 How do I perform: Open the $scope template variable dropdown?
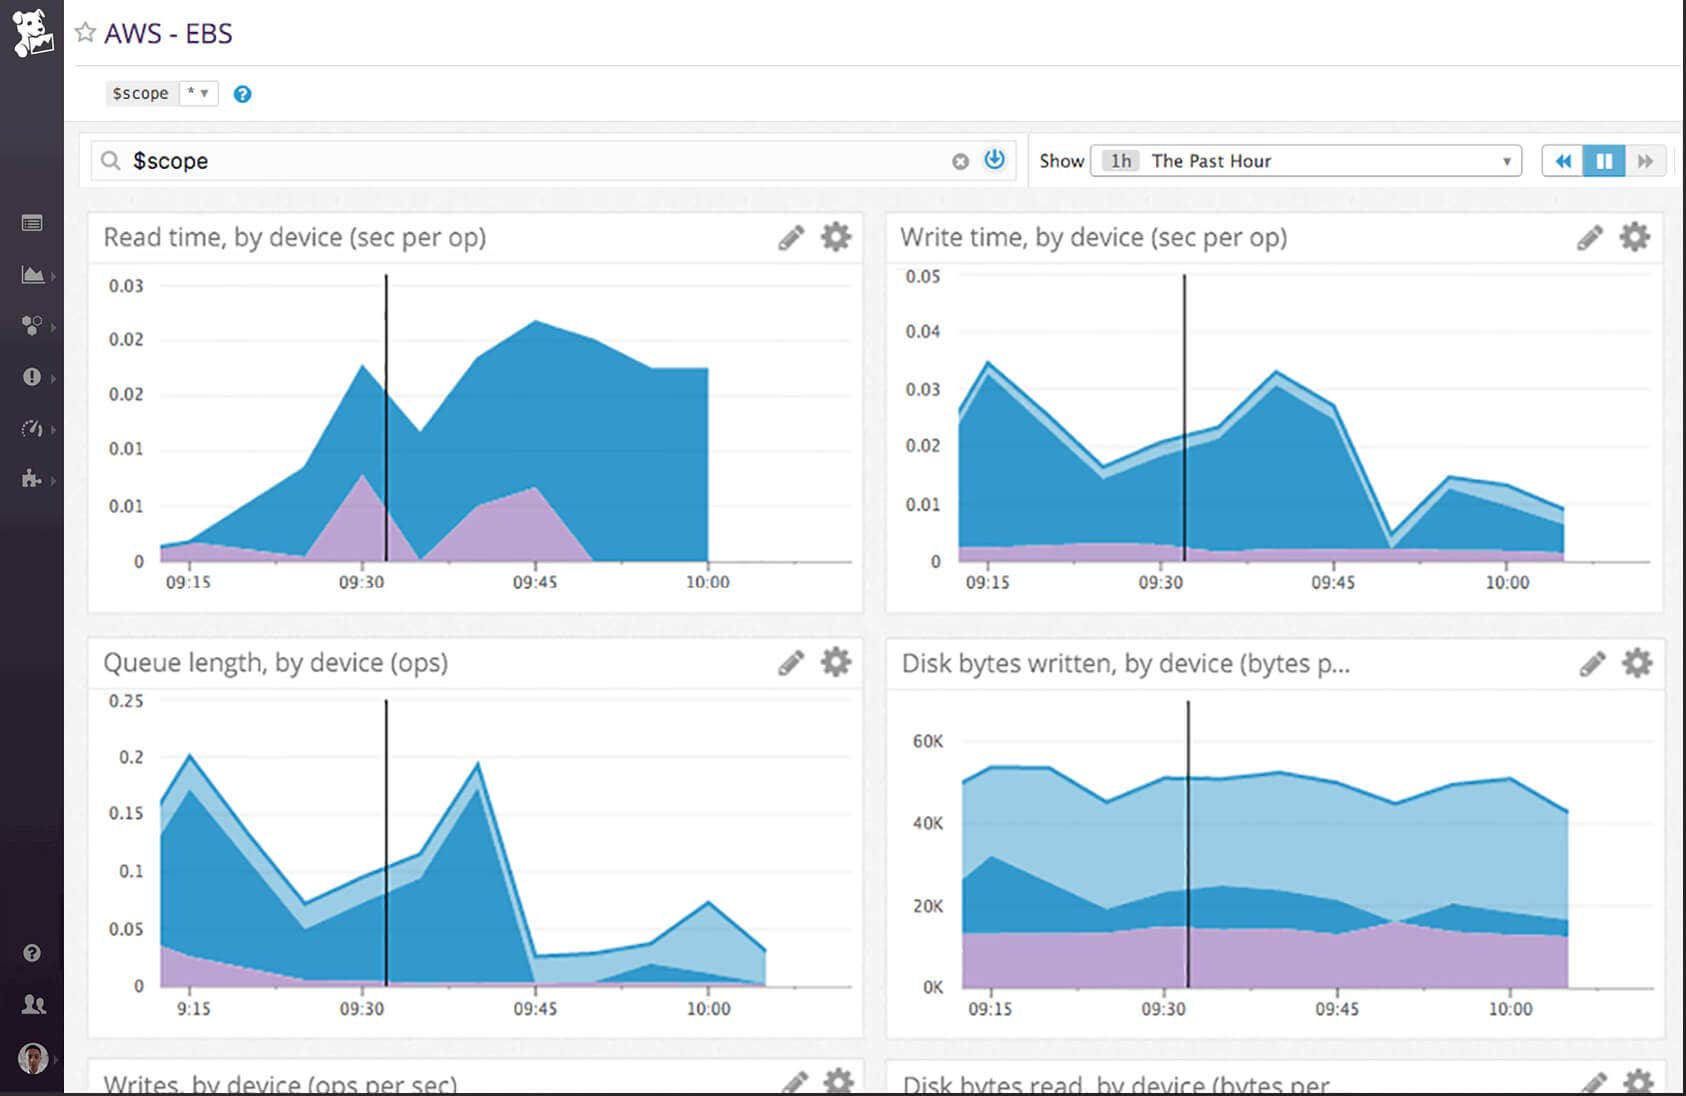[200, 93]
